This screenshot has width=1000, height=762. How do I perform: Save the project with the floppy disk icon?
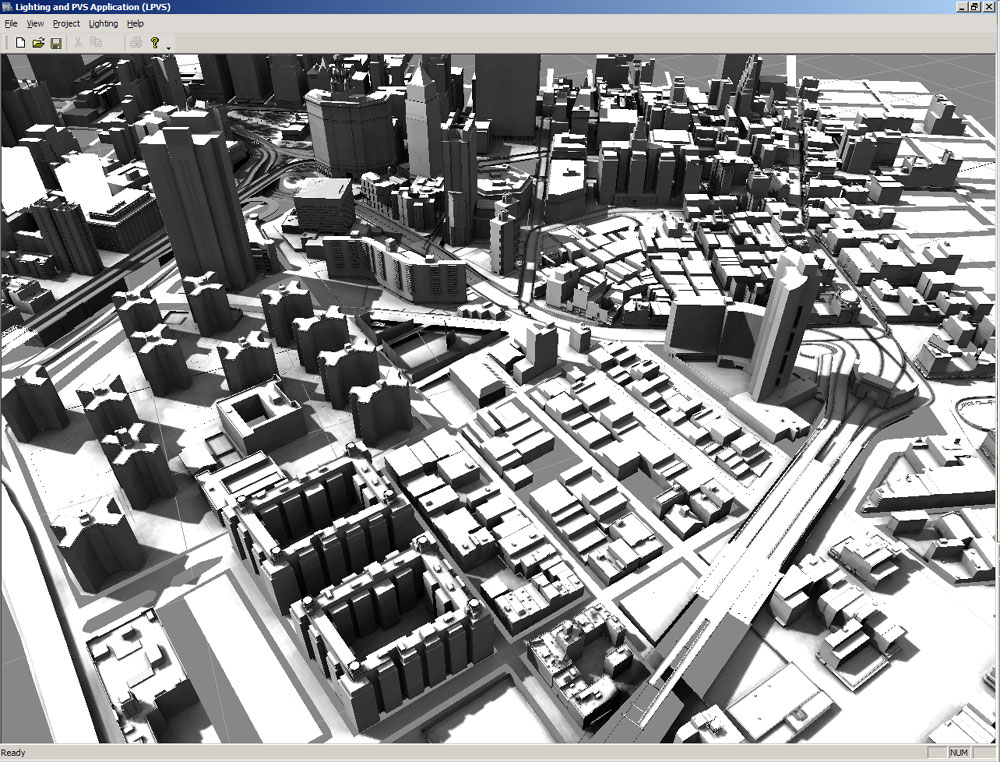coord(56,43)
